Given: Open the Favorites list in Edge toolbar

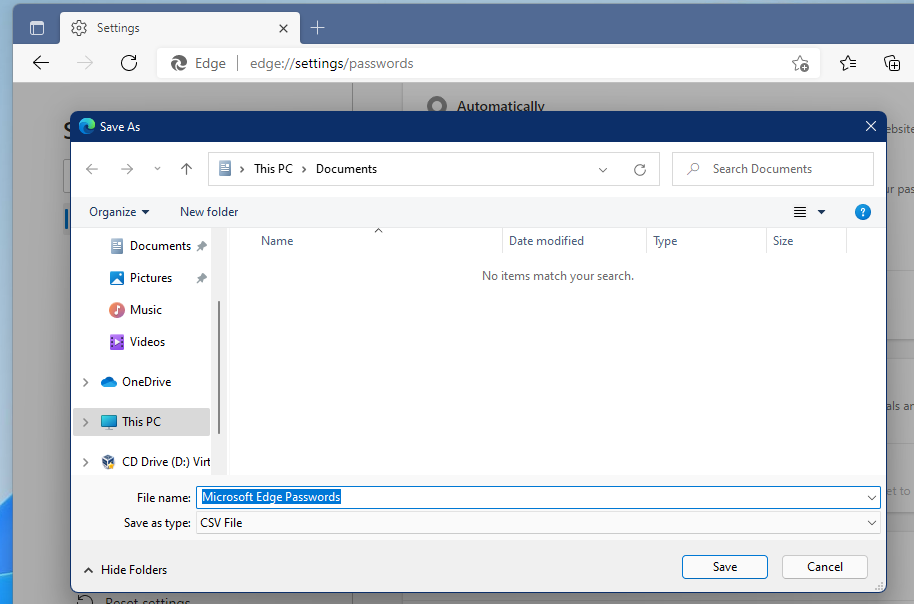Looking at the screenshot, I should pyautogui.click(x=847, y=62).
